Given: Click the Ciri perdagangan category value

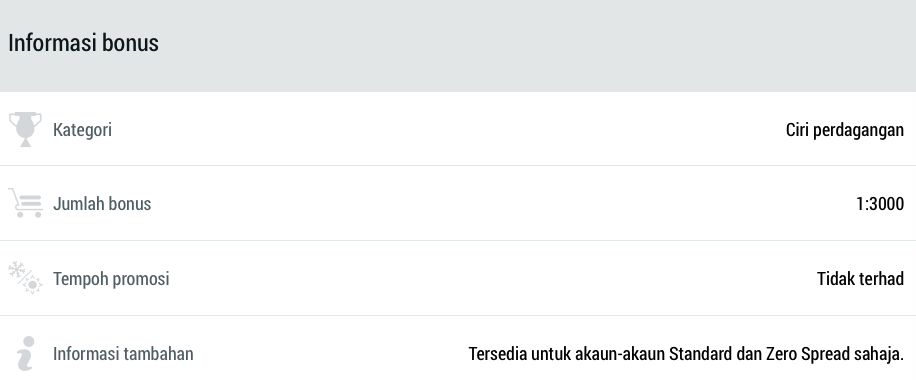Looking at the screenshot, I should 845,130.
